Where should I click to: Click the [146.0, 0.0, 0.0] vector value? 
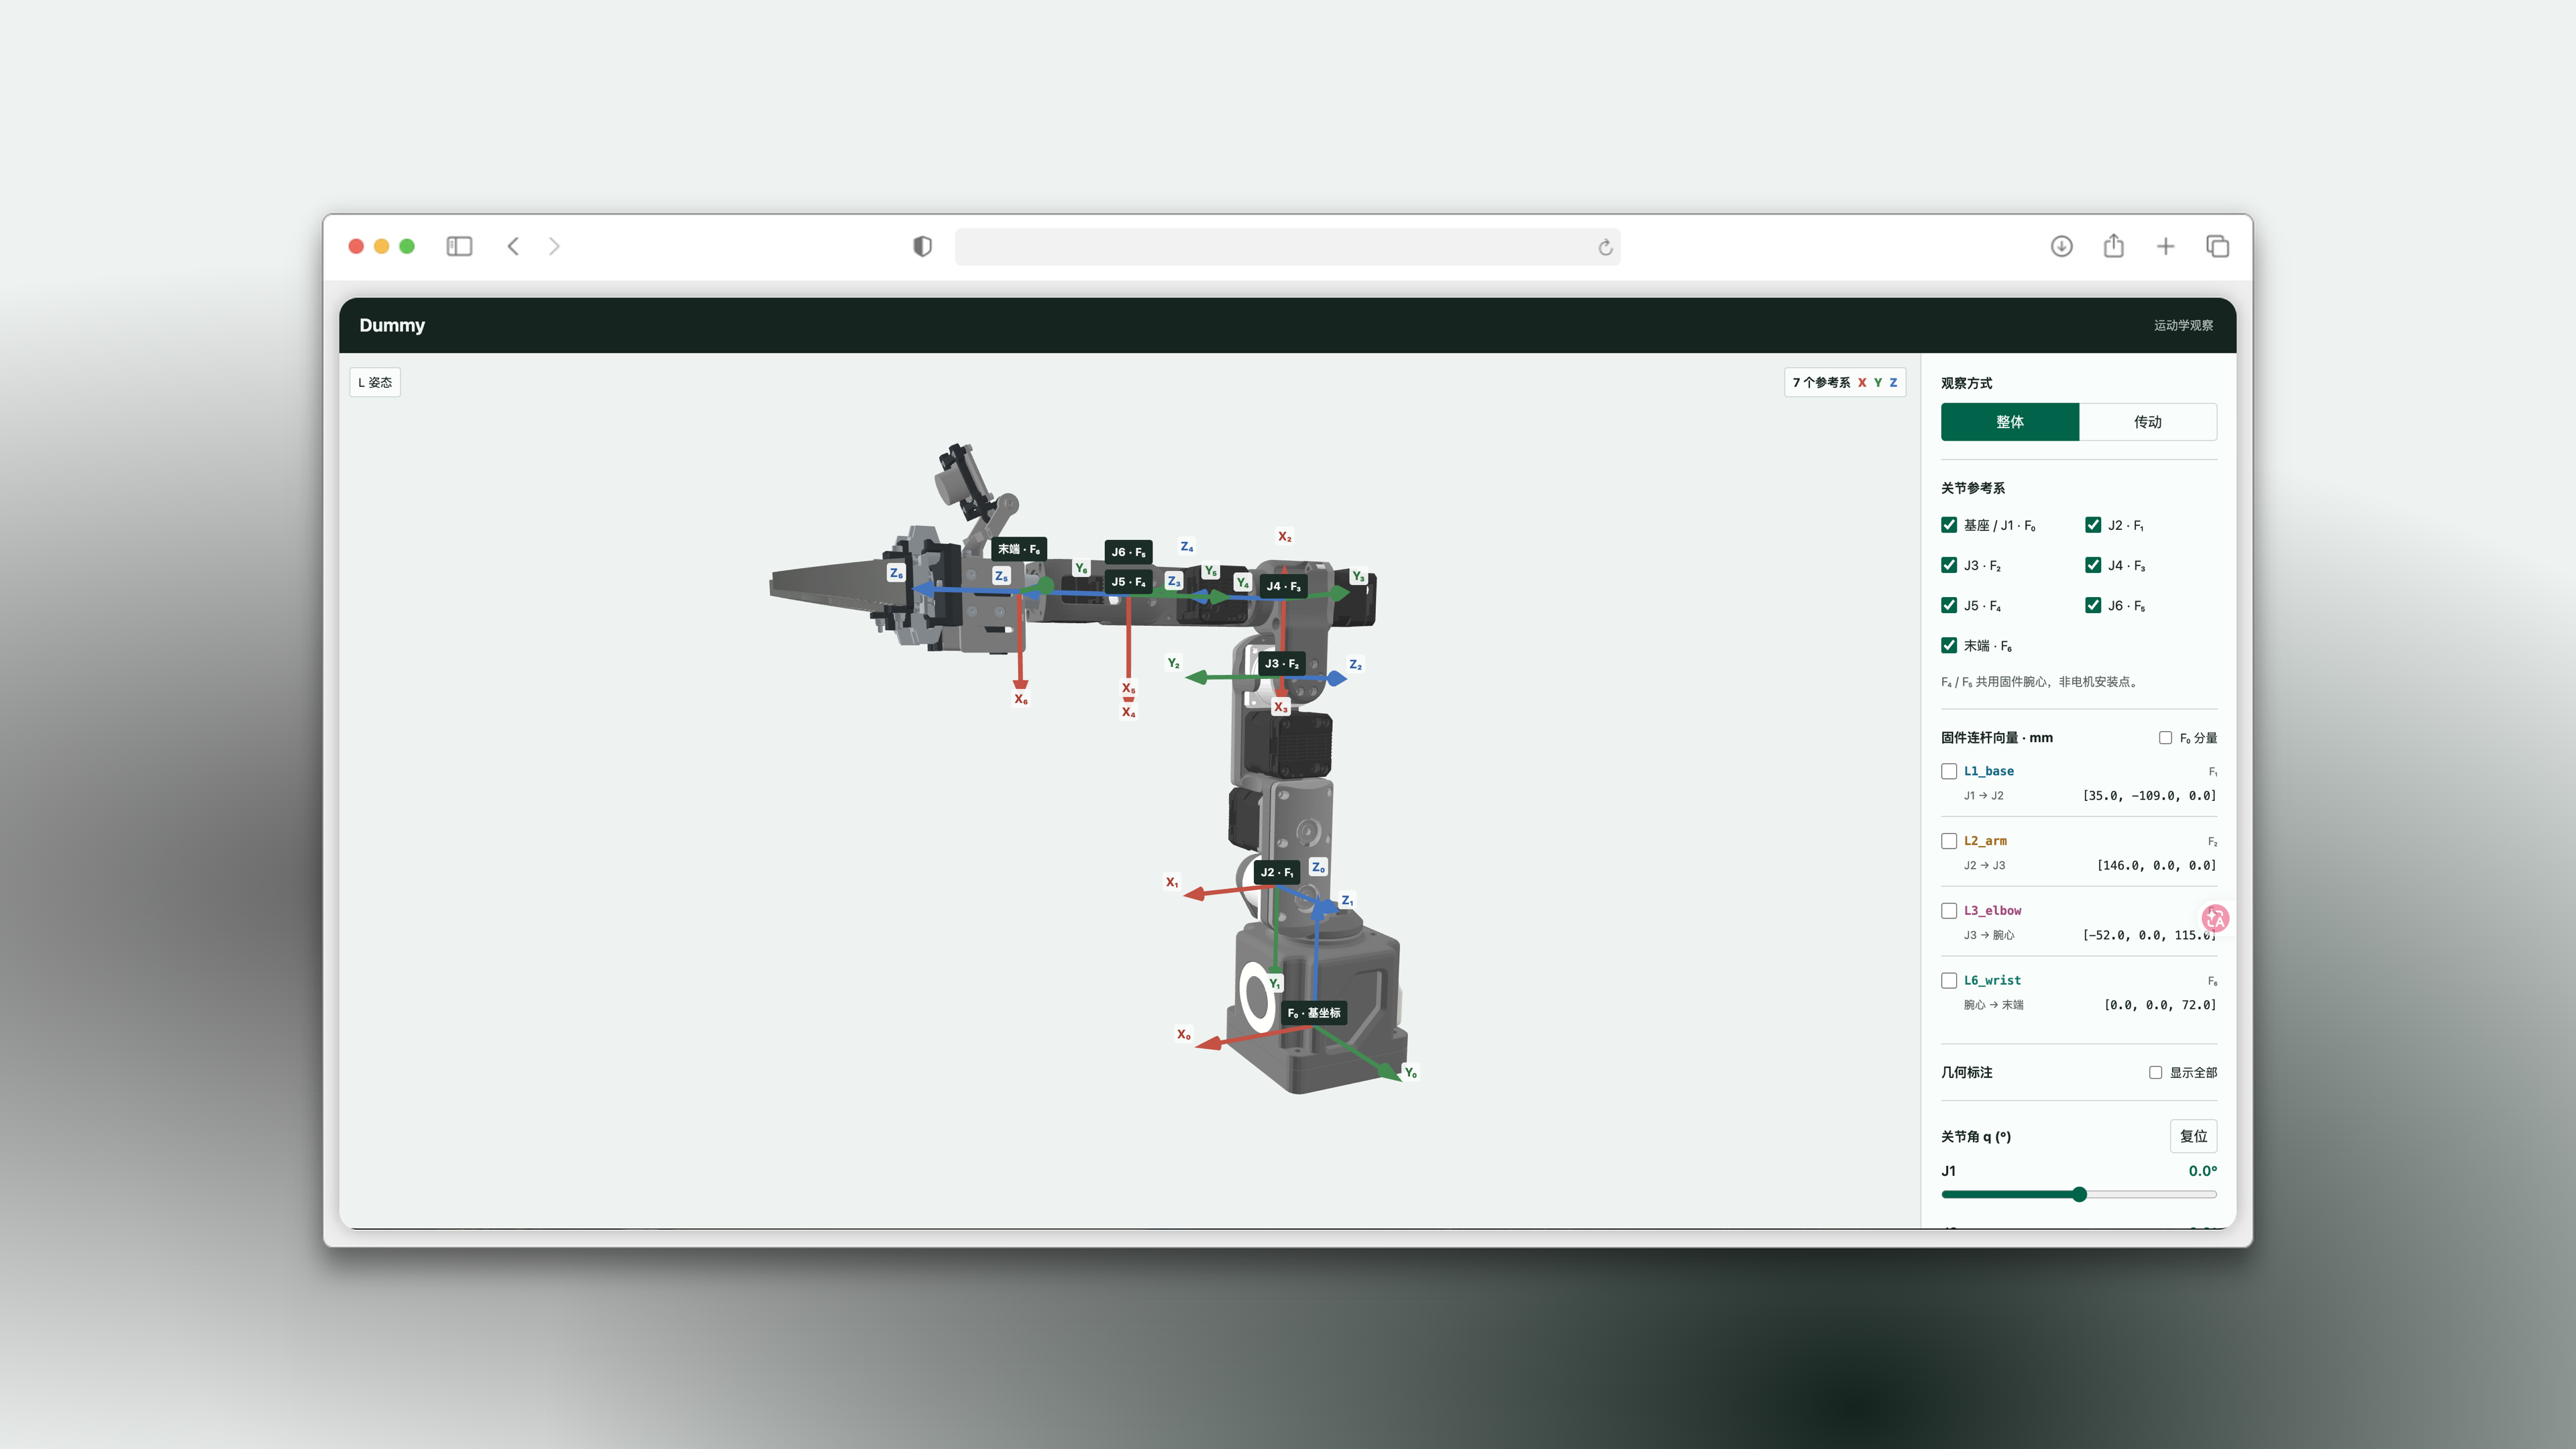(2156, 865)
